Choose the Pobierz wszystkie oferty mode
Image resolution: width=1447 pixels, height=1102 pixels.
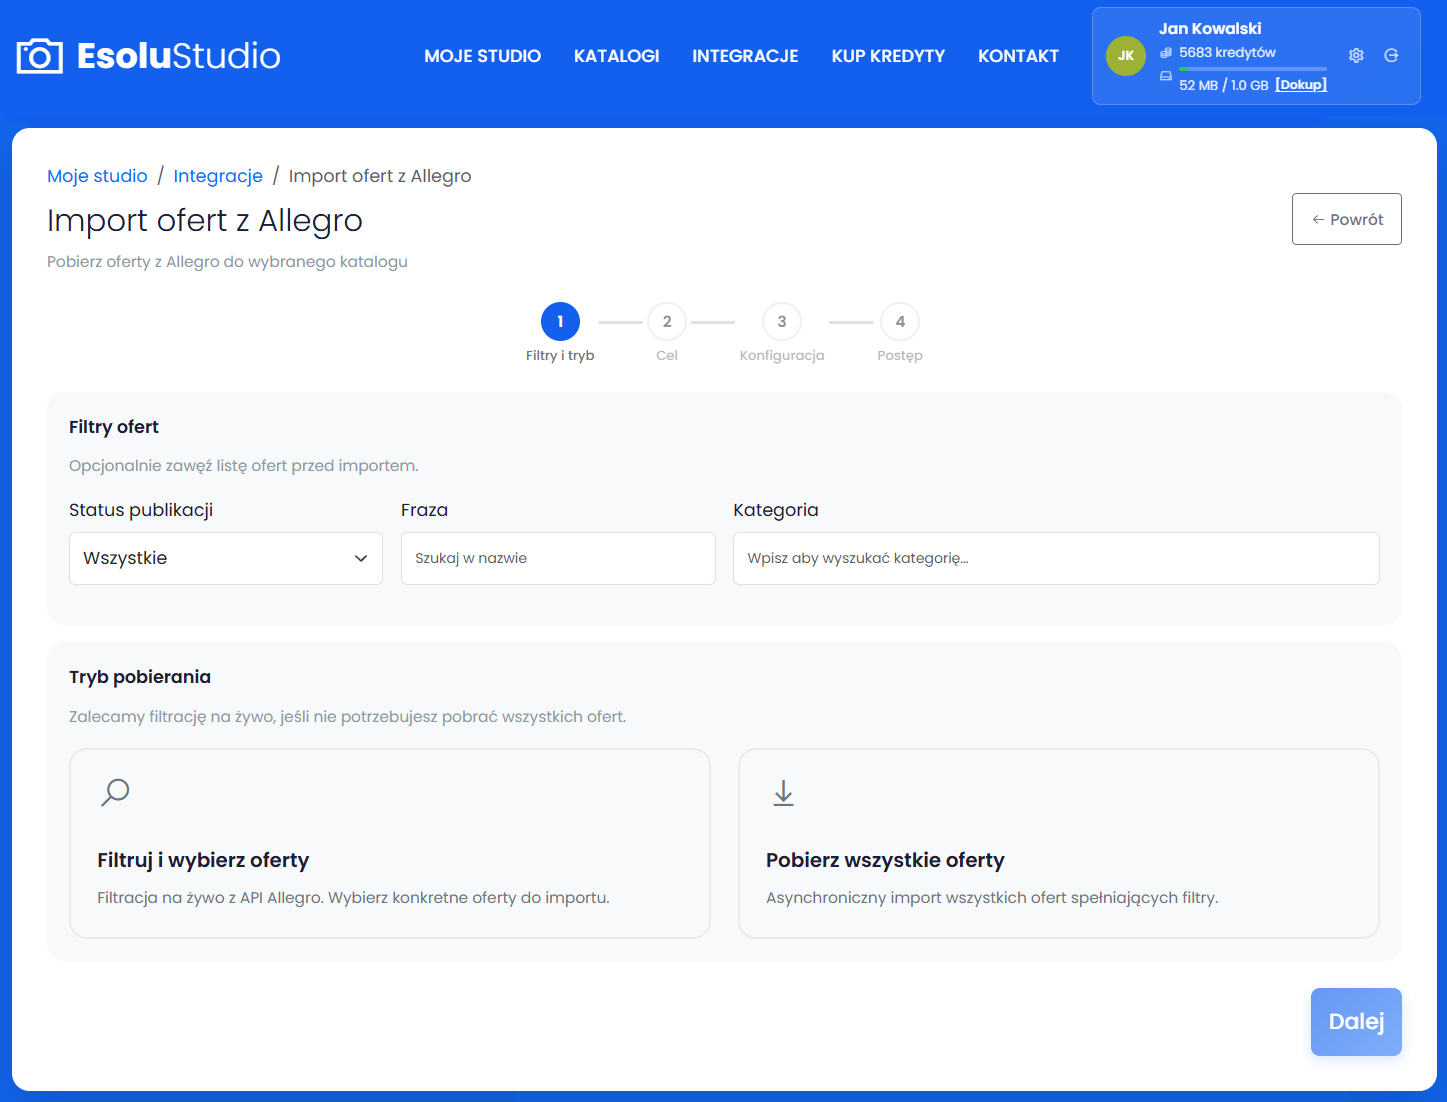[1059, 844]
